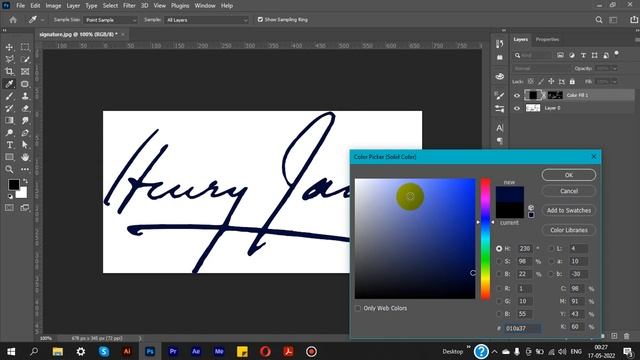Screen dimensions: 640x360
Task: Open the blend mode Normal dropdown
Action: pos(541,69)
